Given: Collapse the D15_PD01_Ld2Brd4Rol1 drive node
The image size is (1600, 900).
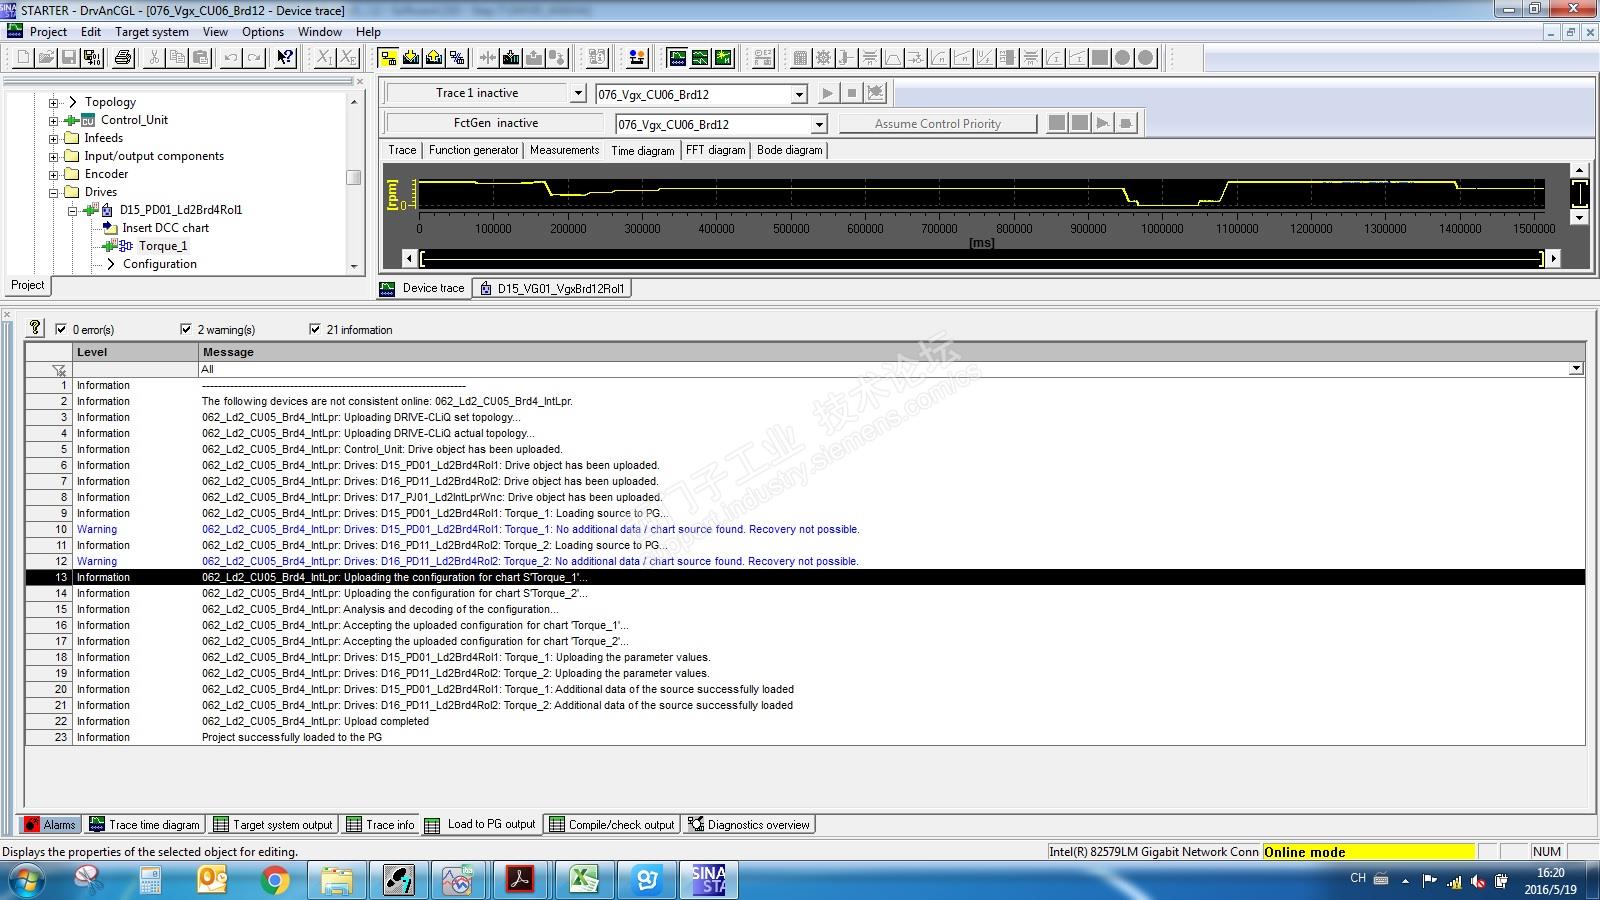Looking at the screenshot, I should 72,210.
